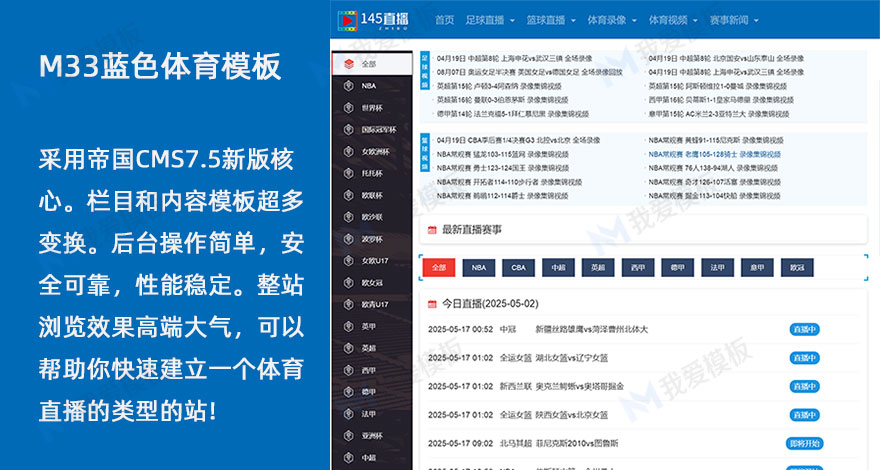Screen dimensions: 880x470
Task: Open highlighted 老鹰105-128骑士 录像集锦 link
Action: pos(715,154)
